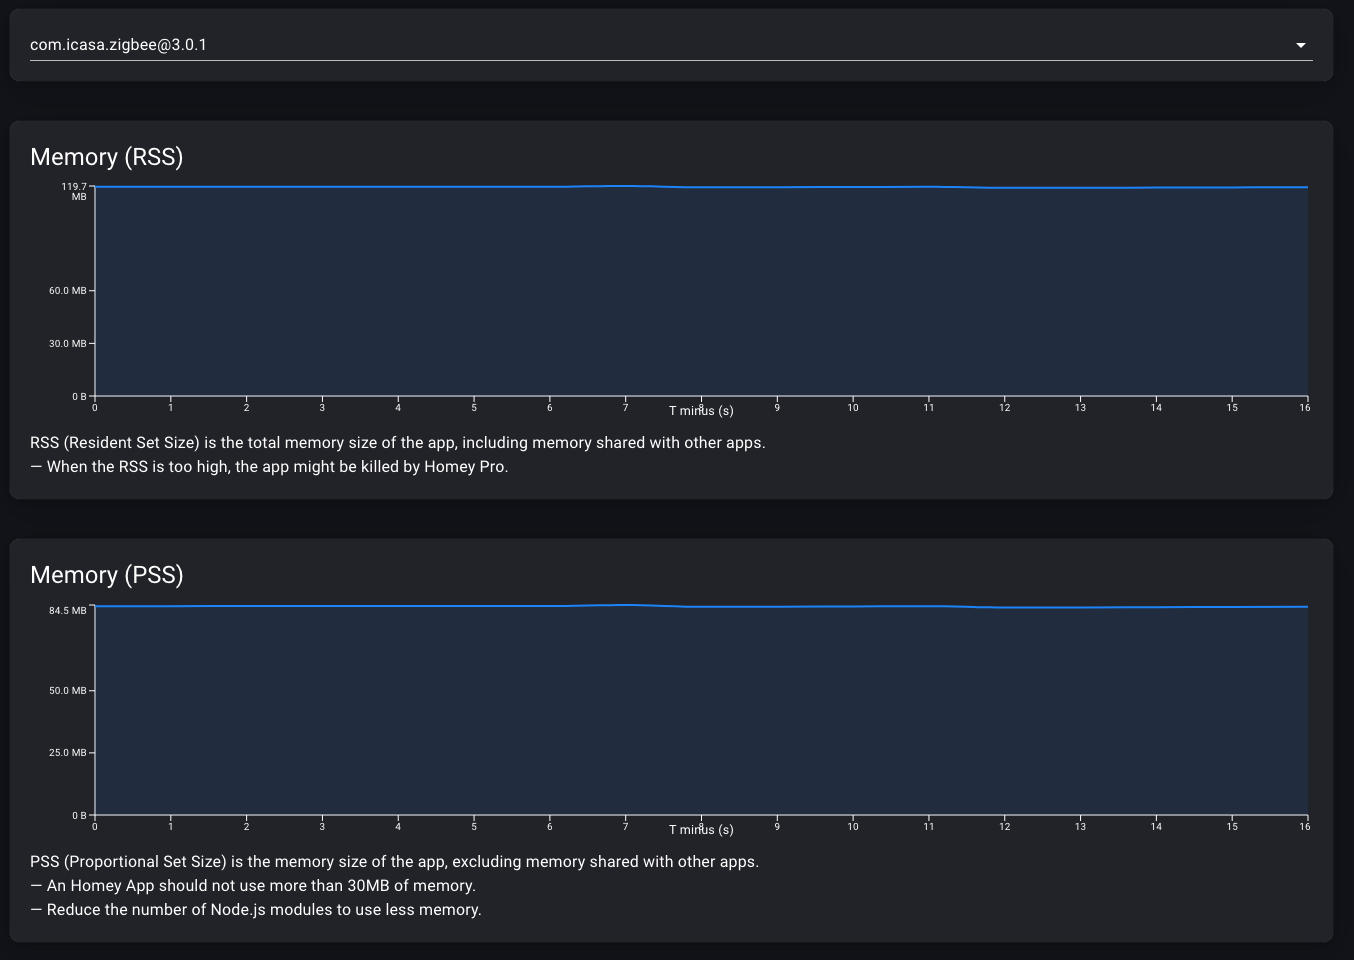1354x960 pixels.
Task: Click tick mark 4 on the RSS time axis
Action: 398,407
